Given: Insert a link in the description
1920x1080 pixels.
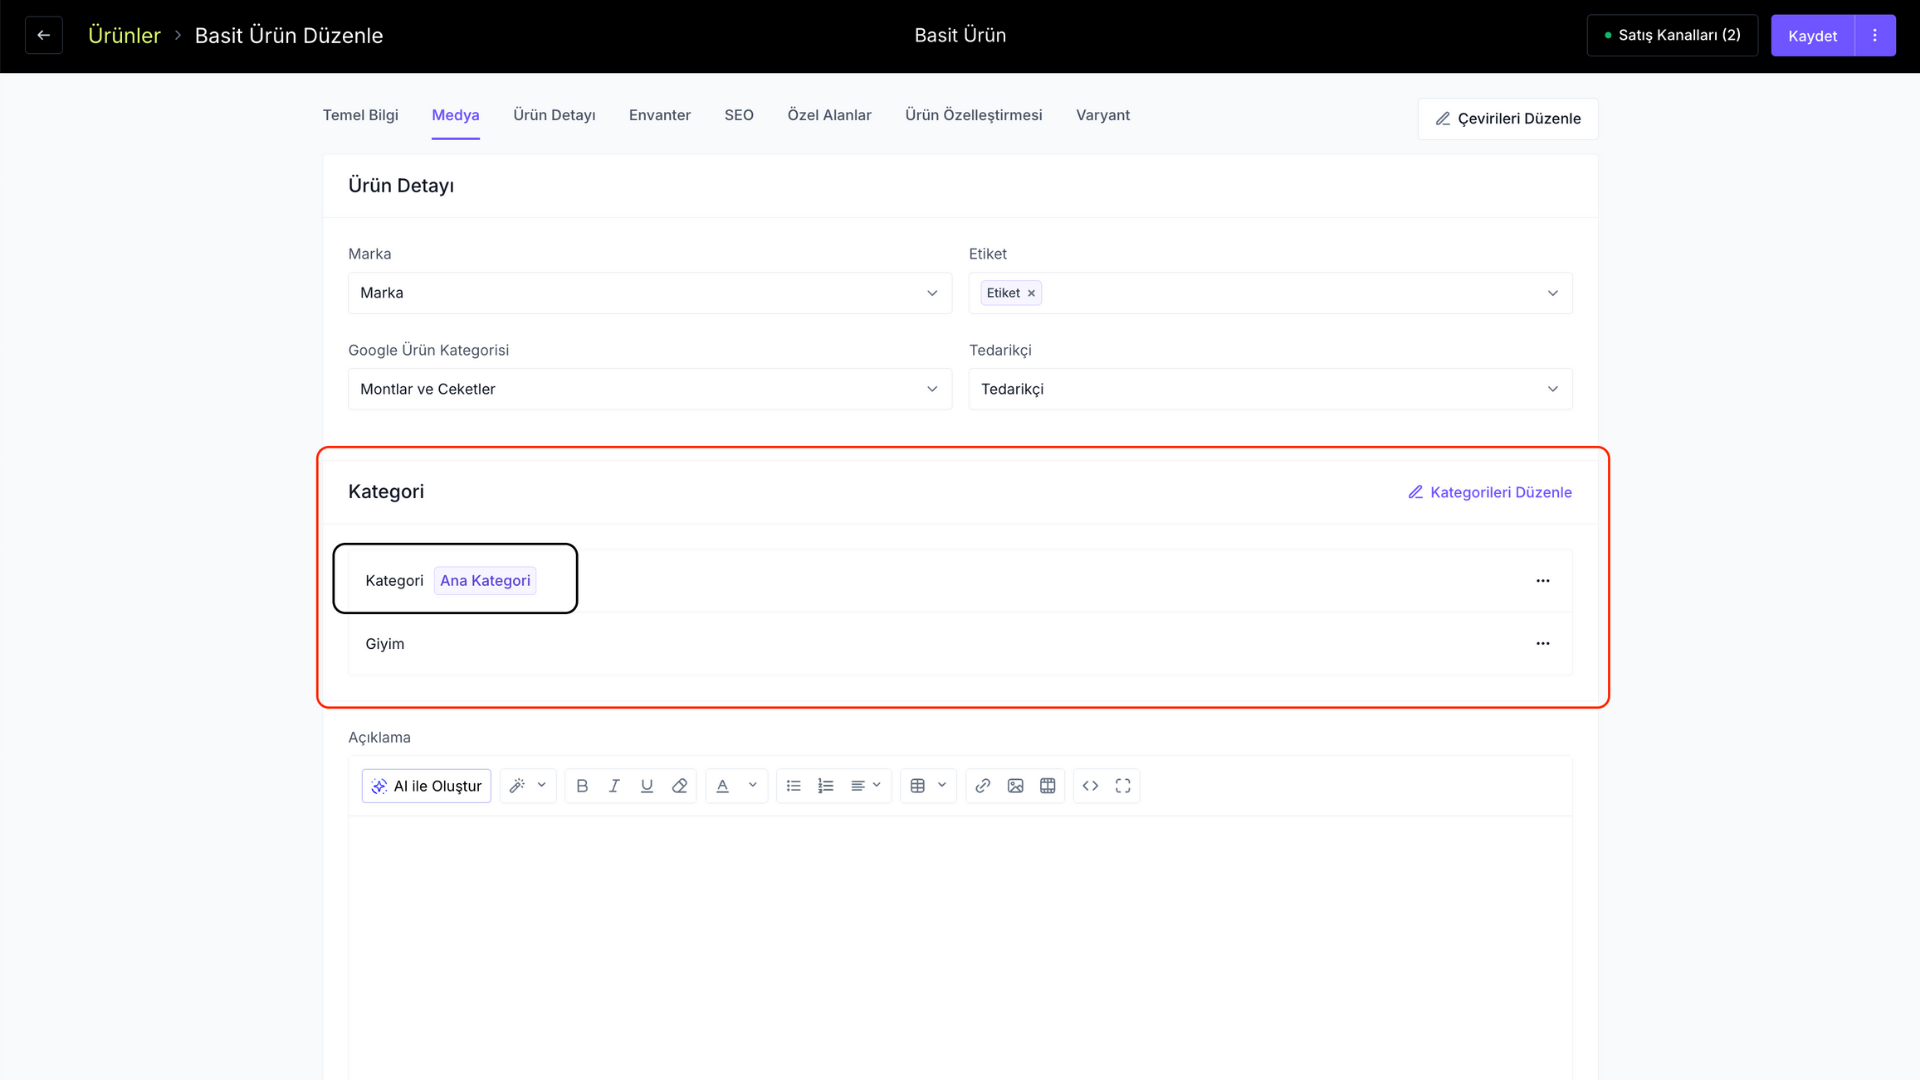Looking at the screenshot, I should (x=983, y=786).
